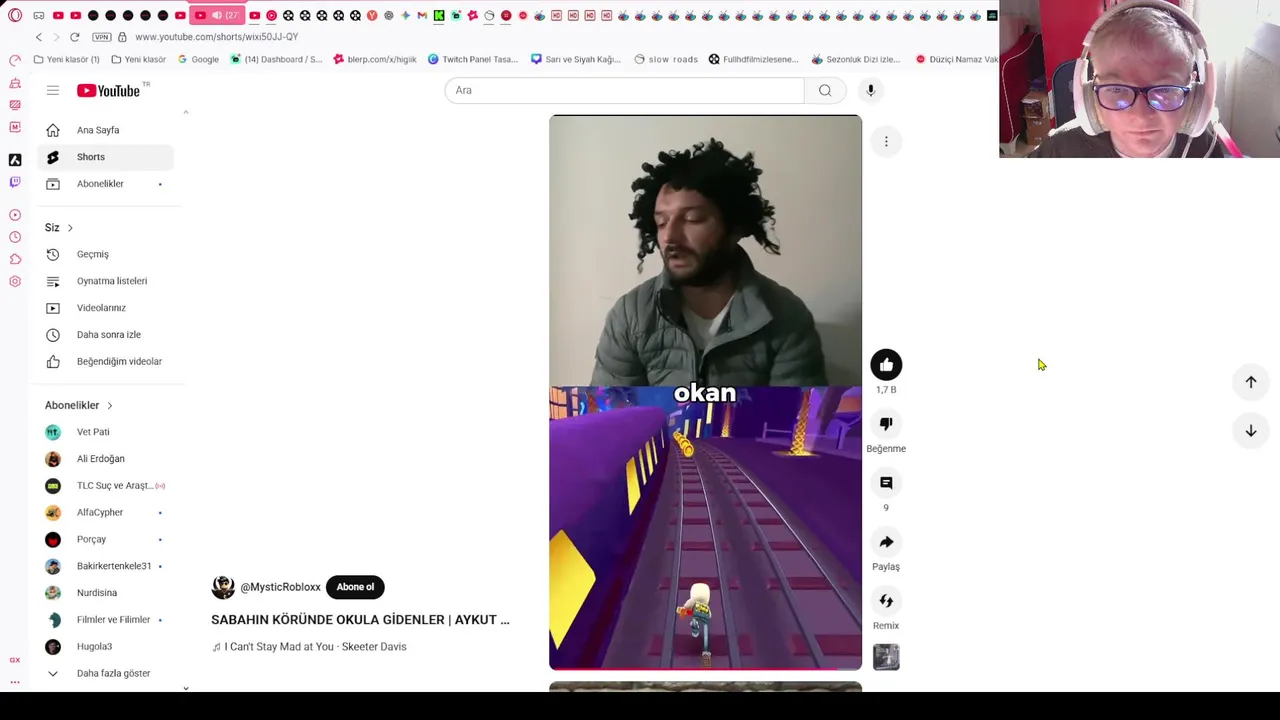
Task: Open the slow roads bookmark
Action: coord(666,59)
